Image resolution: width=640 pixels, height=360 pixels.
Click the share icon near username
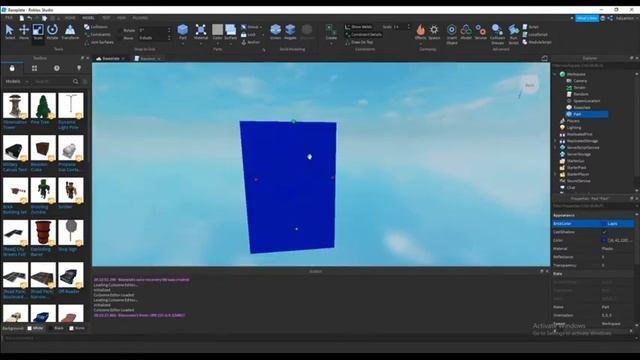tap(610, 18)
